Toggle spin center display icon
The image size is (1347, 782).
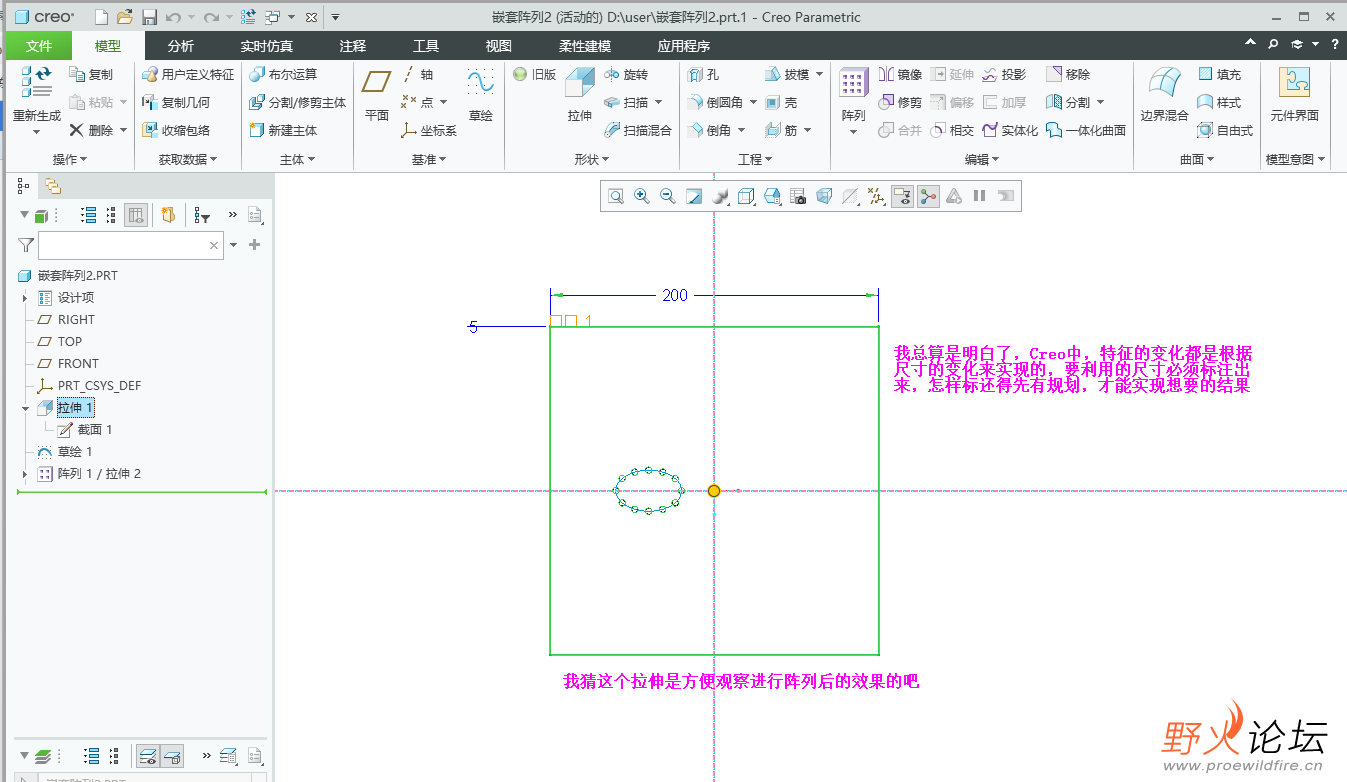[928, 196]
